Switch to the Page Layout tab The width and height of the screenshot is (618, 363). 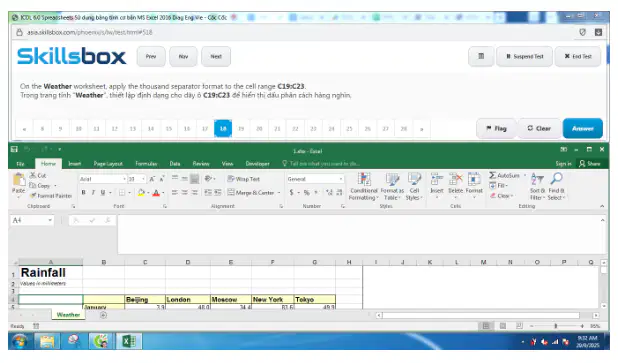(108, 164)
